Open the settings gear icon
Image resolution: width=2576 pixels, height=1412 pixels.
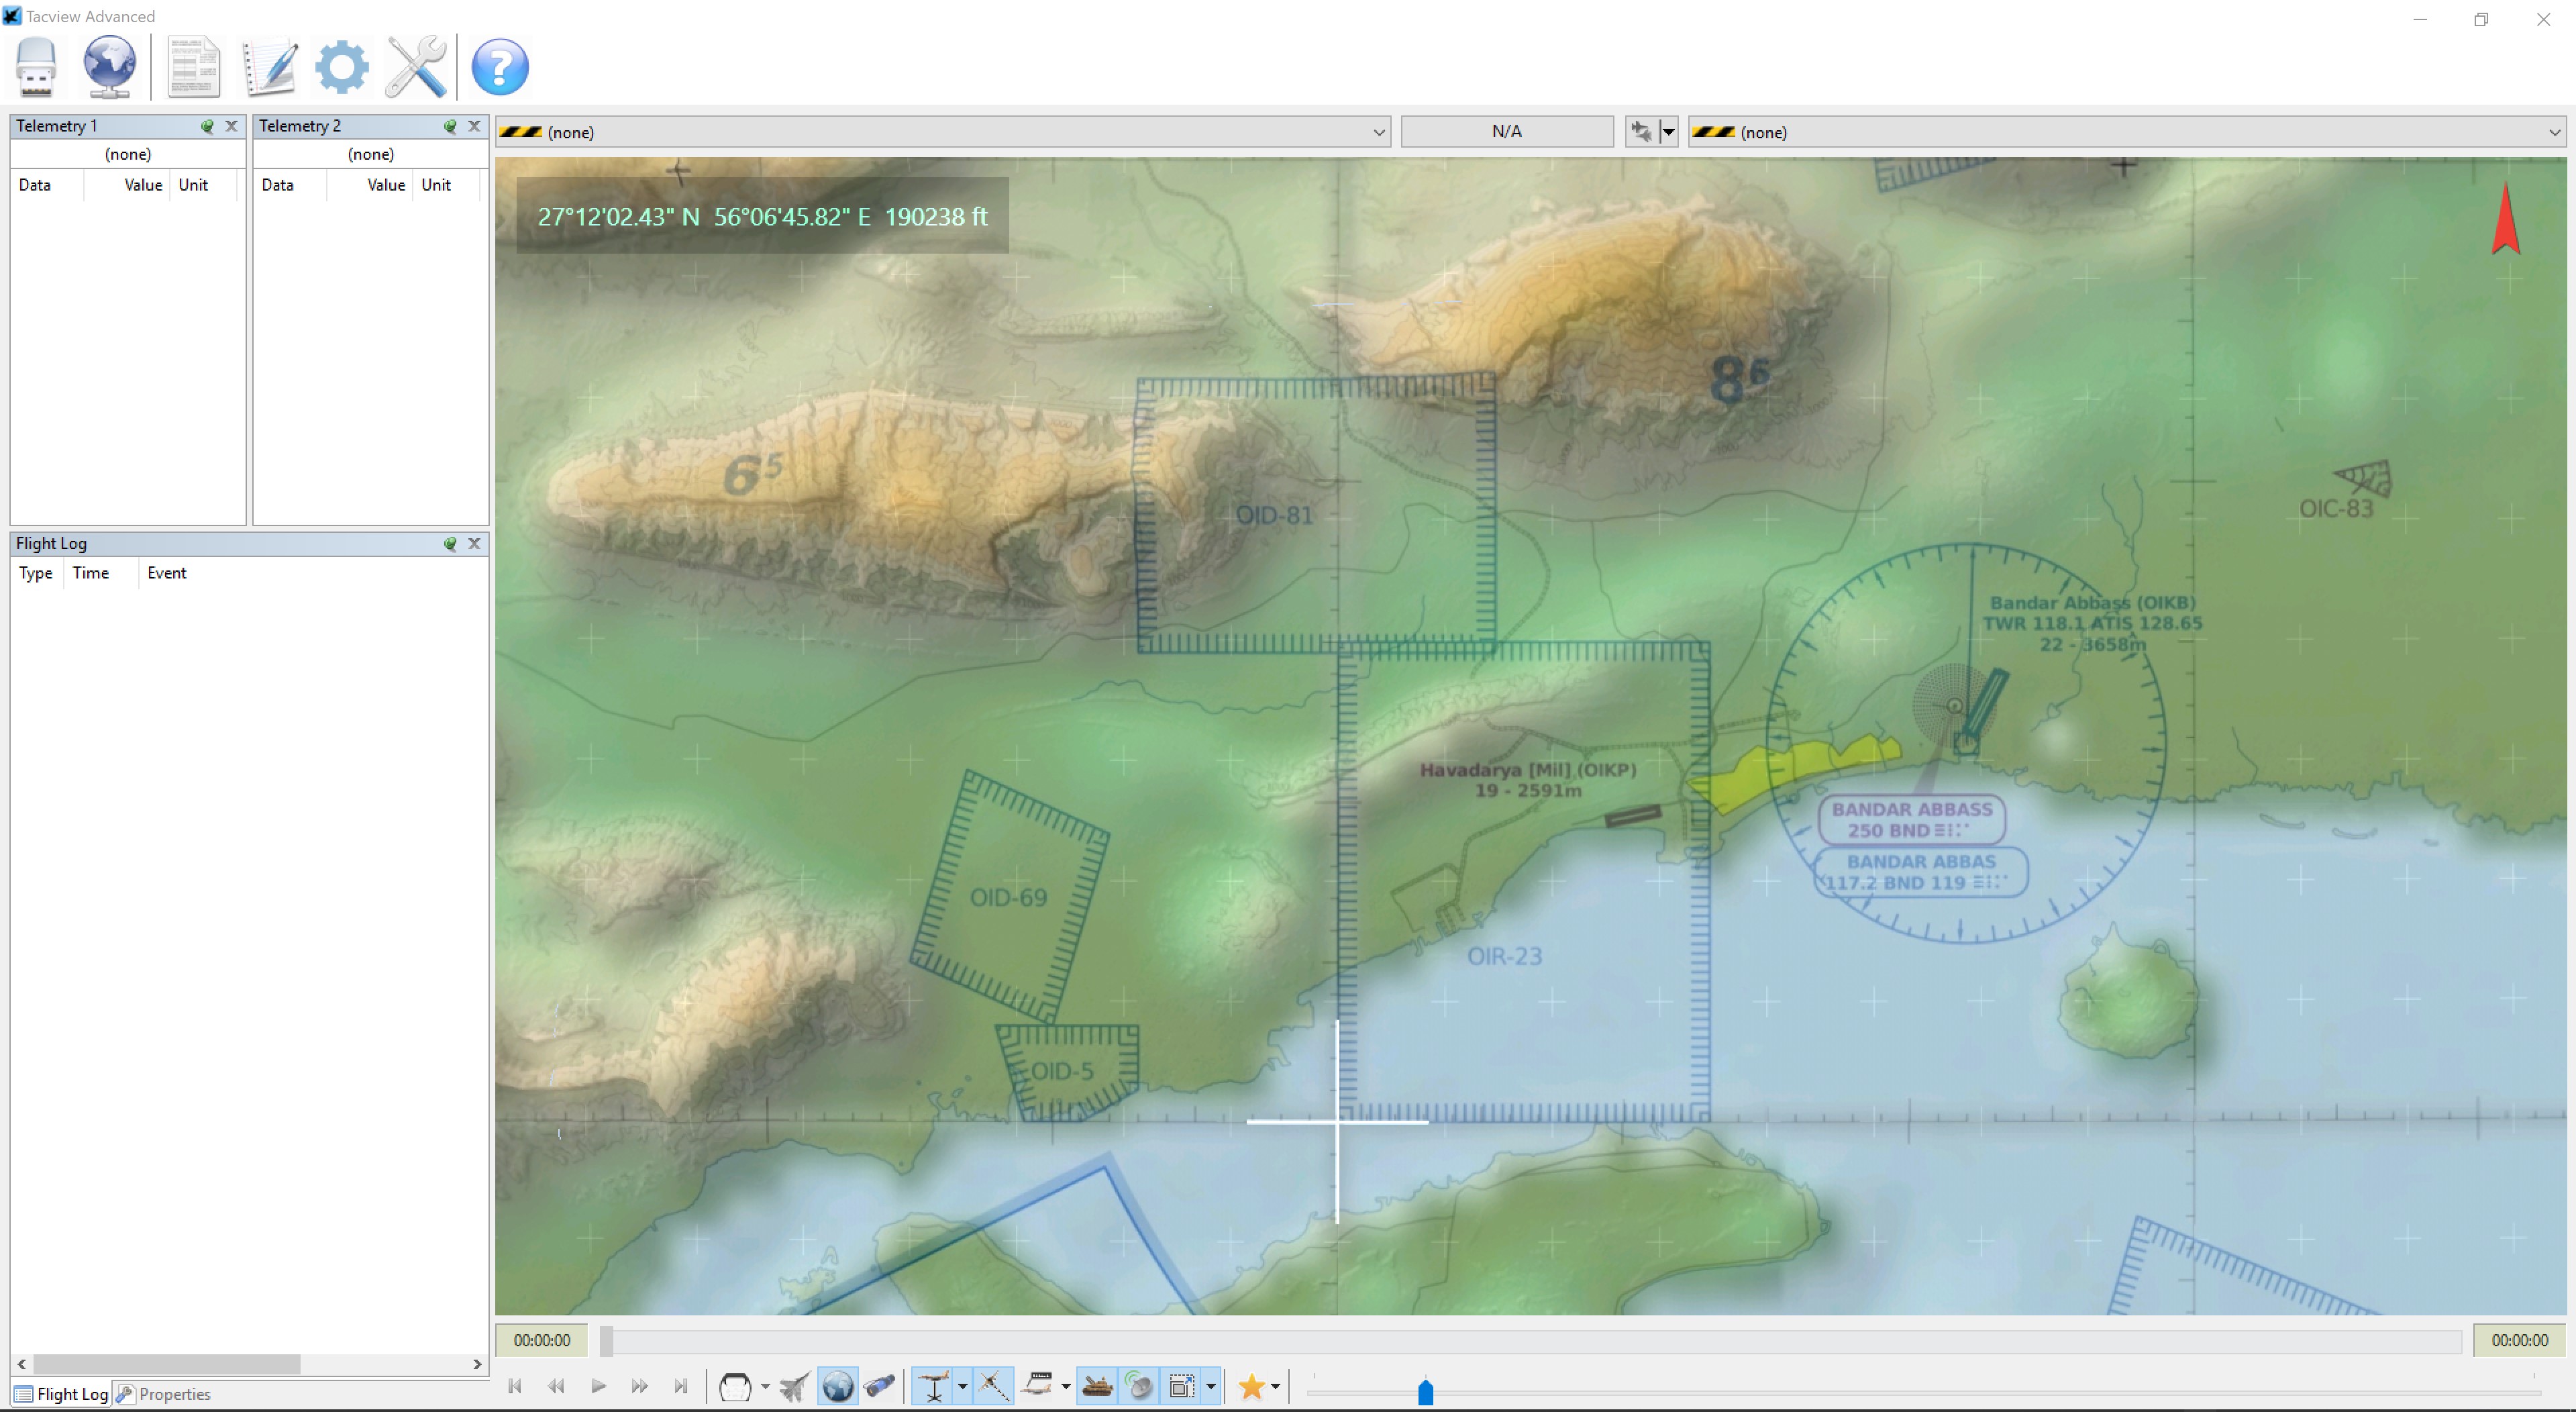(x=341, y=66)
